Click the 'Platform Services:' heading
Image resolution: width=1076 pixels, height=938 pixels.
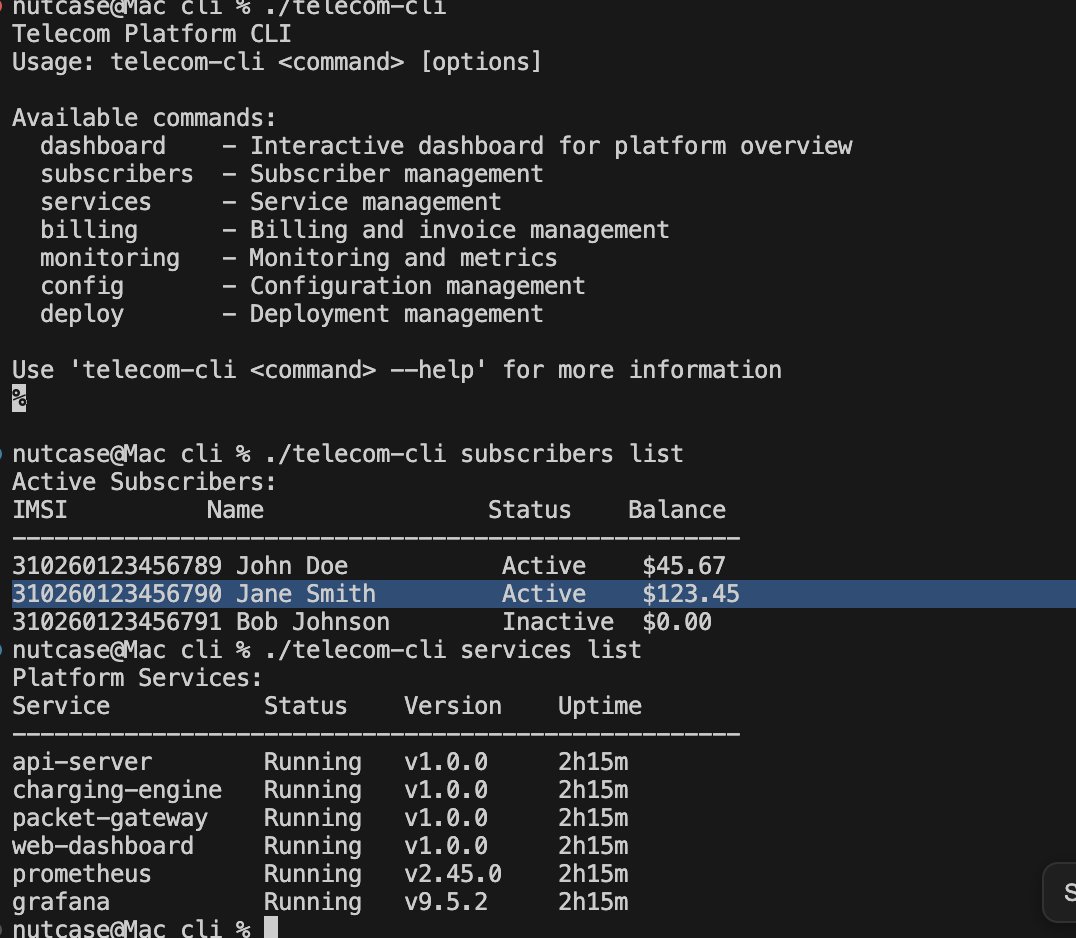coord(137,678)
